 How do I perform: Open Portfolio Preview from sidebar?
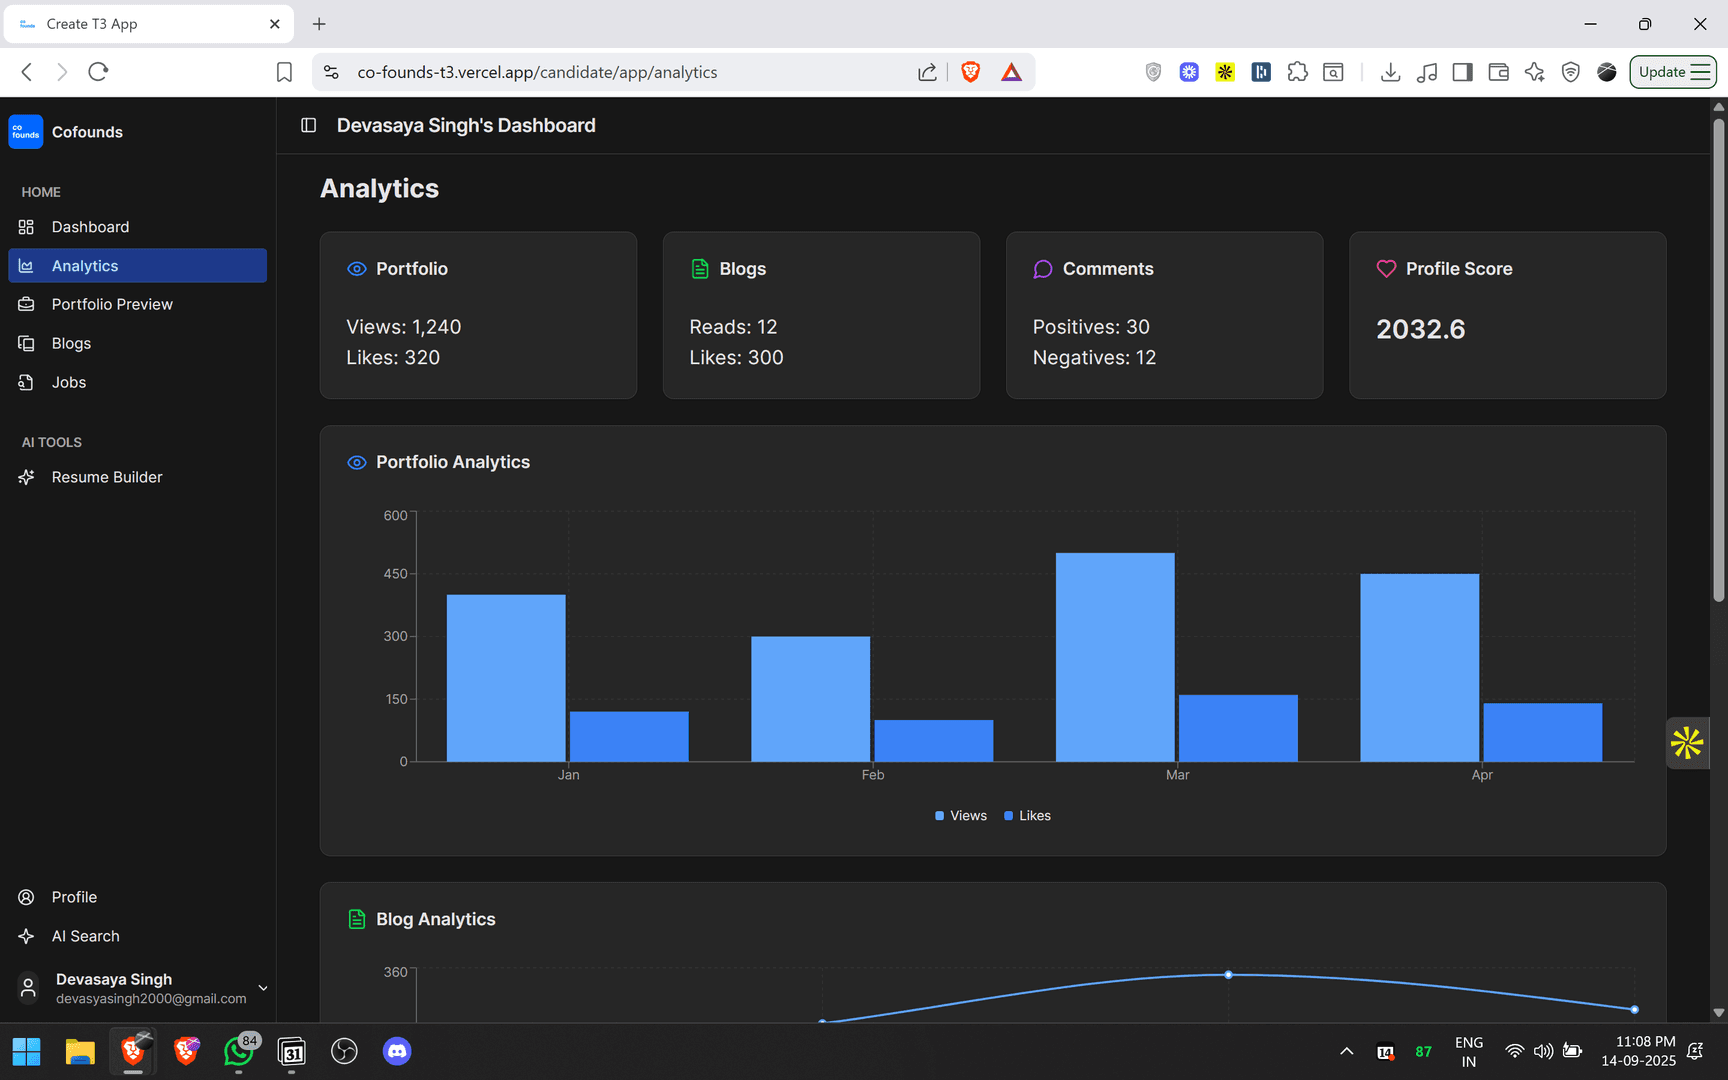coord(111,304)
